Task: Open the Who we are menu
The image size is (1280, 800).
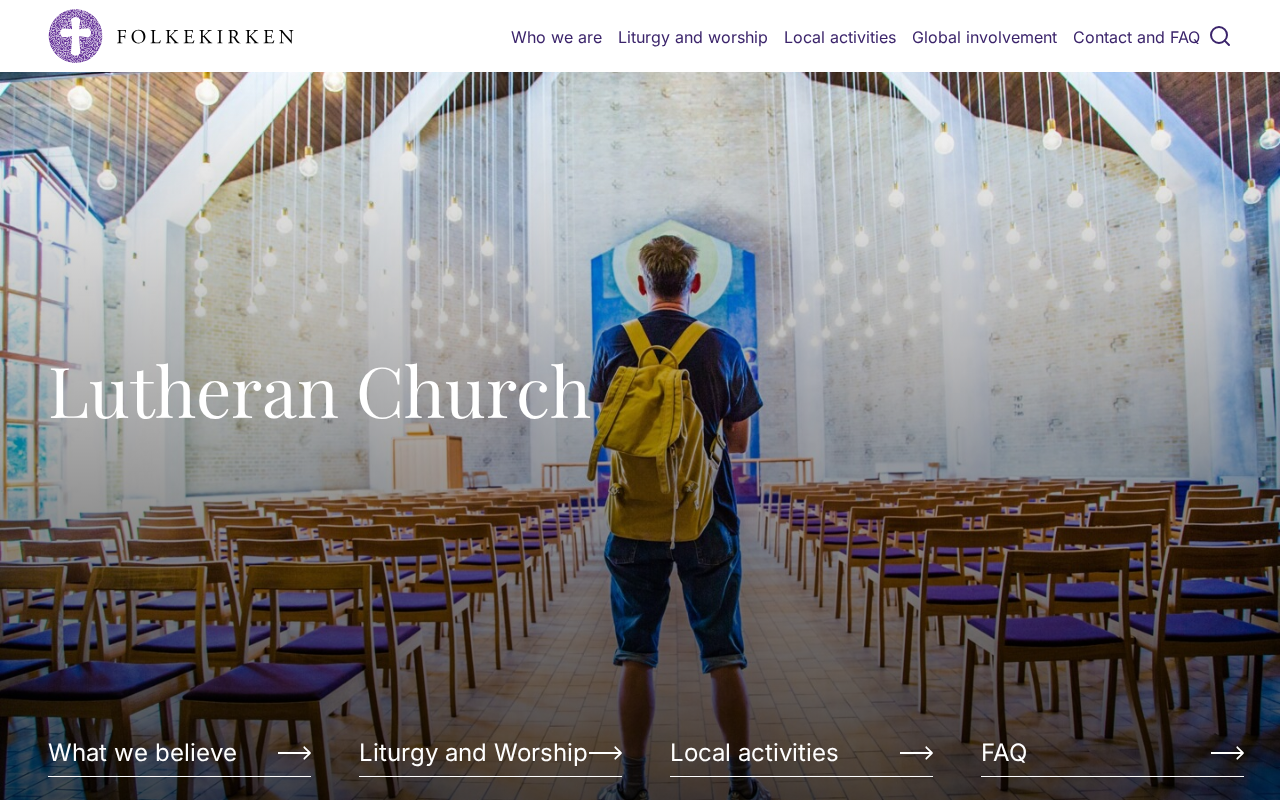Action: point(556,37)
